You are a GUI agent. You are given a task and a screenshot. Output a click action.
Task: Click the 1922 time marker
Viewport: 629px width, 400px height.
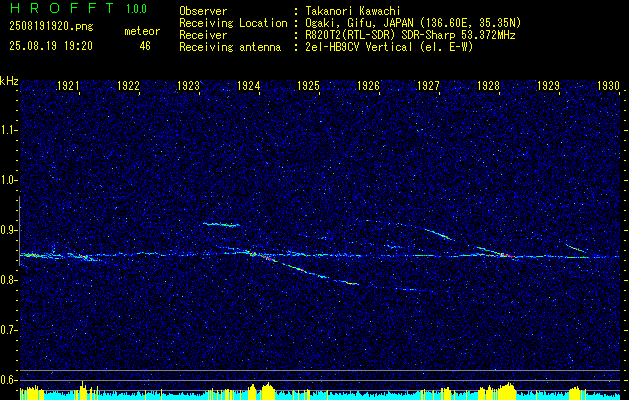click(128, 85)
